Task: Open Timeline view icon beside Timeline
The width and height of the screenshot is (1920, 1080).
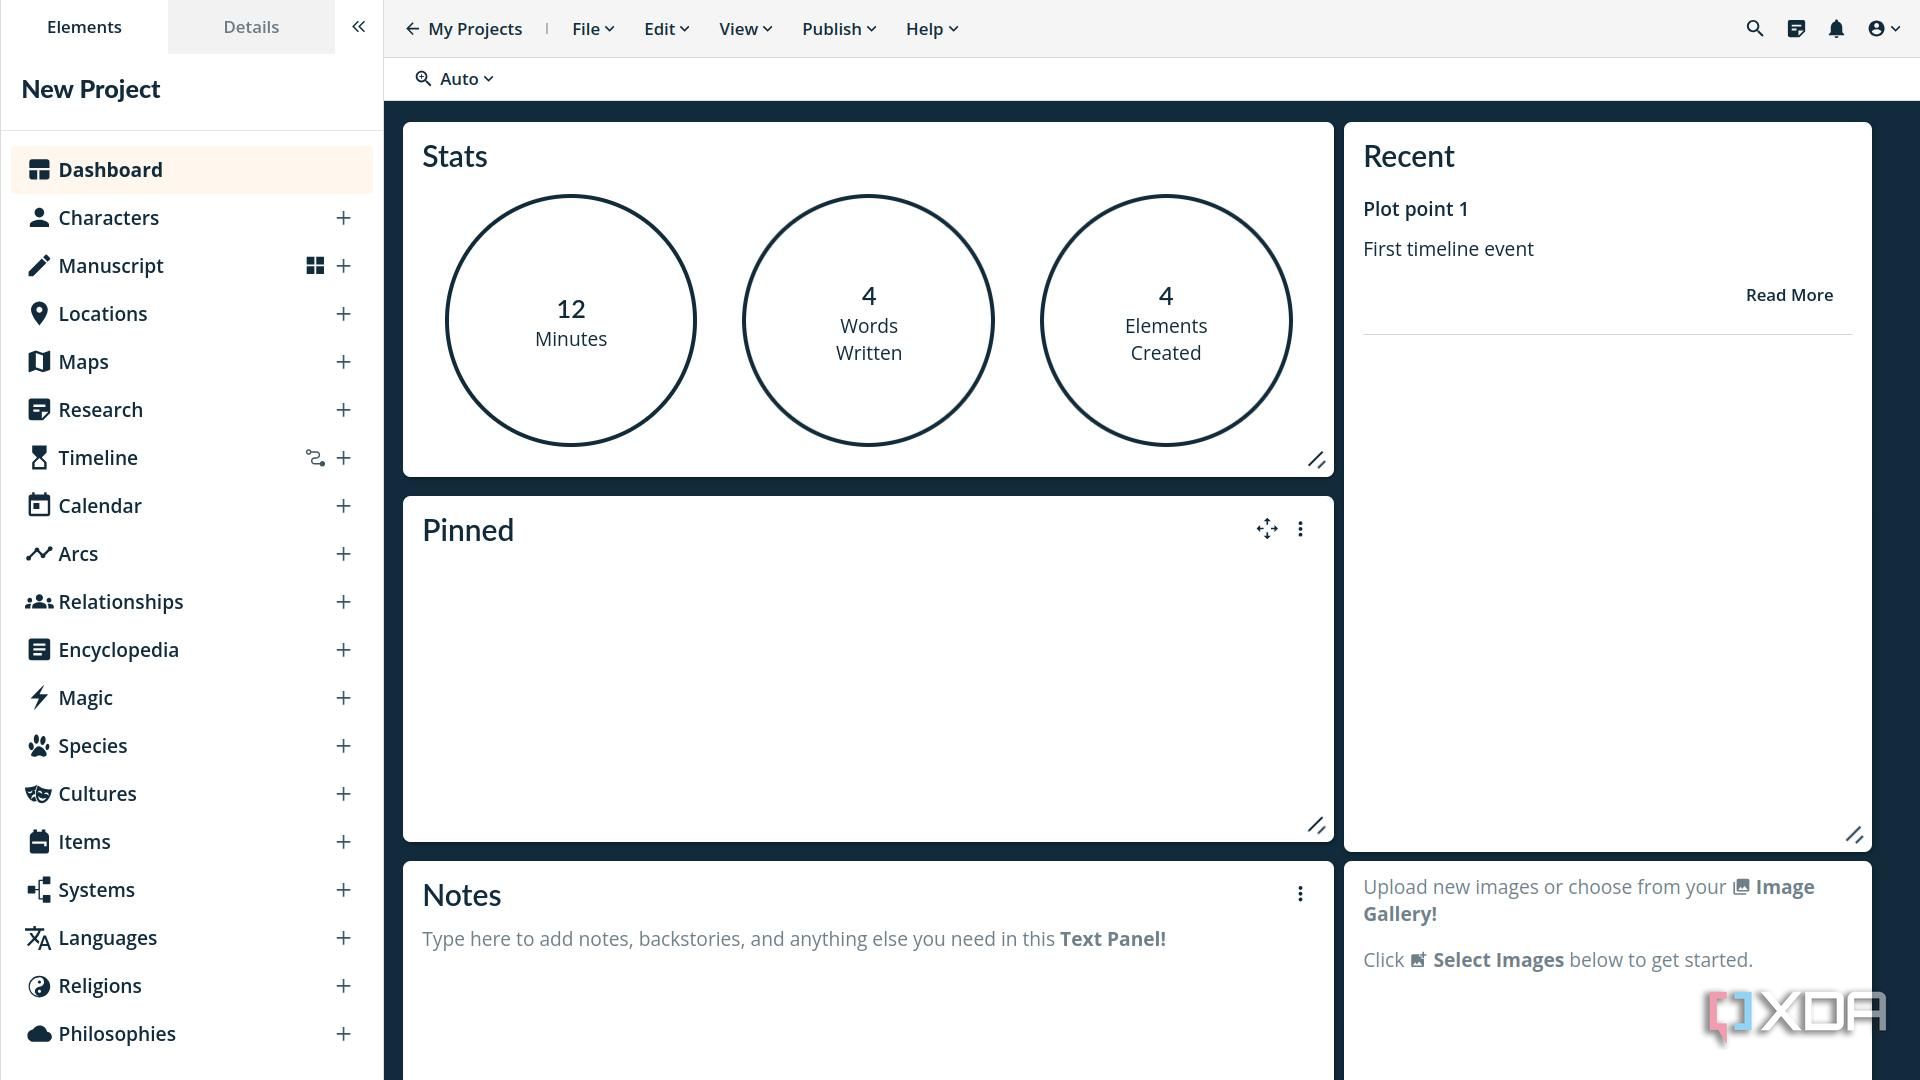Action: 315,458
